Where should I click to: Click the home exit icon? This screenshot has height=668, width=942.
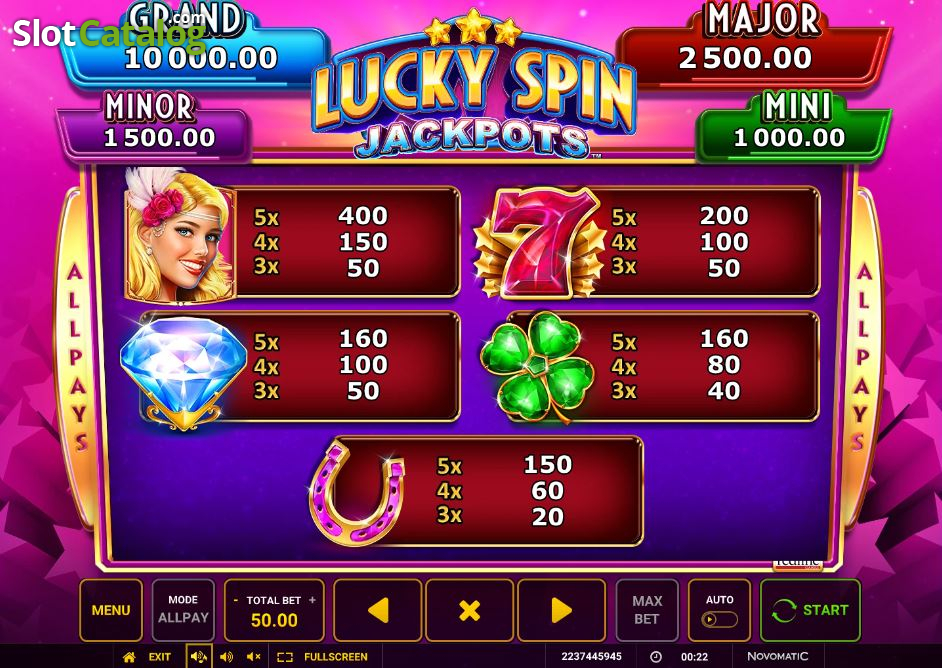129,657
